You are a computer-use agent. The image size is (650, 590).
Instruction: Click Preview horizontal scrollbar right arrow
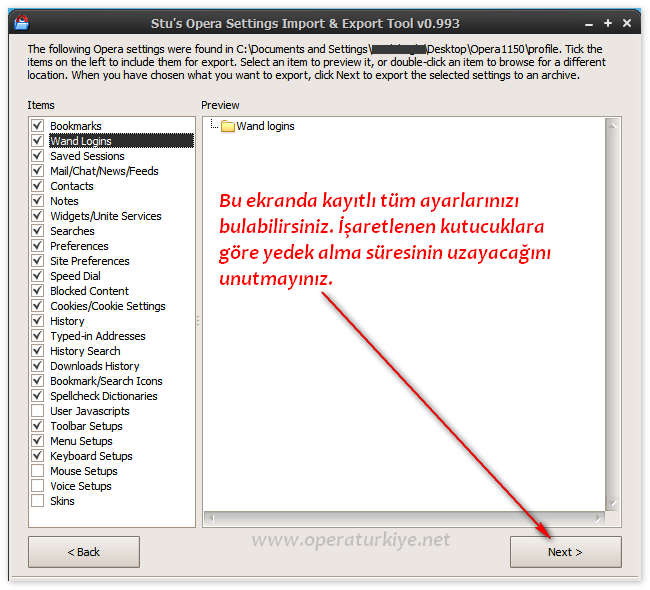click(598, 518)
